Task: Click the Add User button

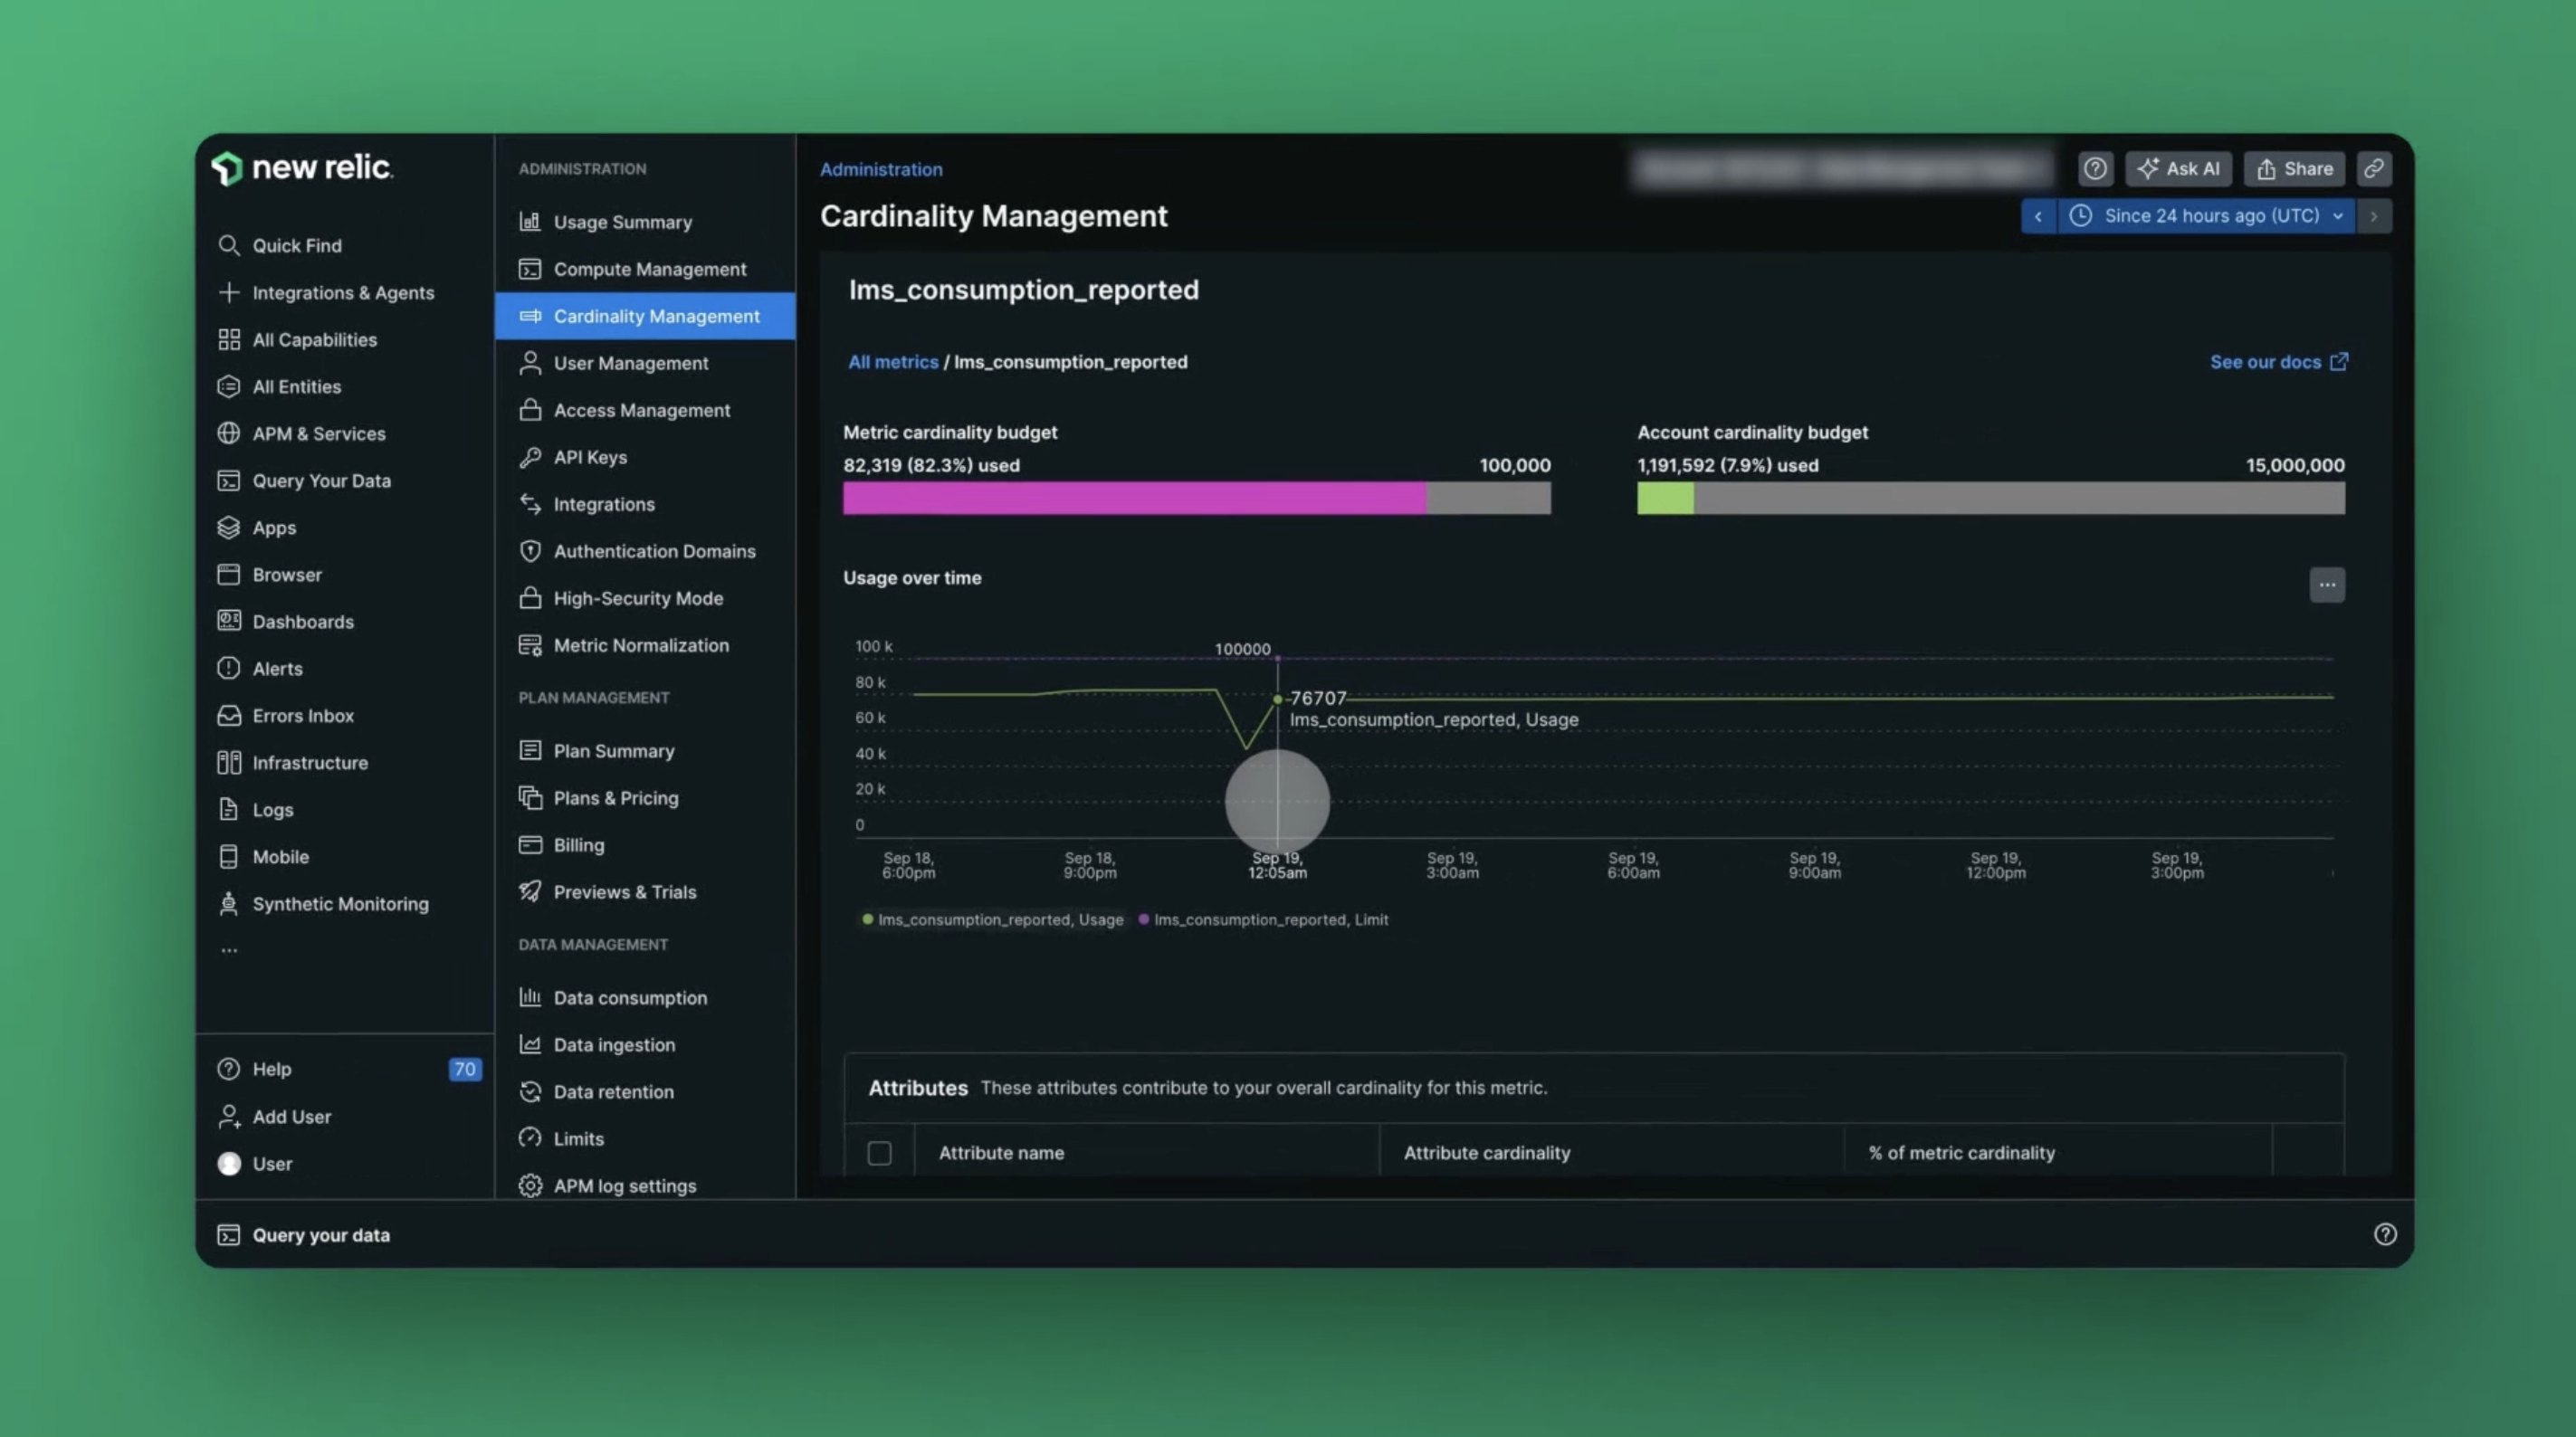Action: tap(274, 1116)
